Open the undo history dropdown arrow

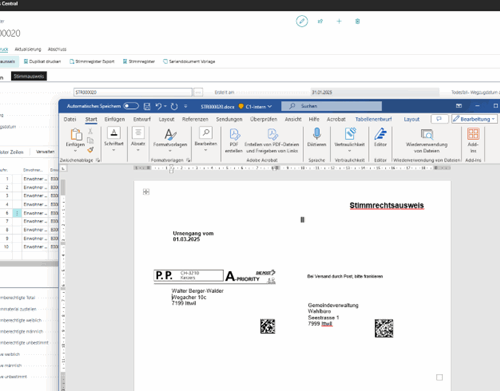click(165, 106)
